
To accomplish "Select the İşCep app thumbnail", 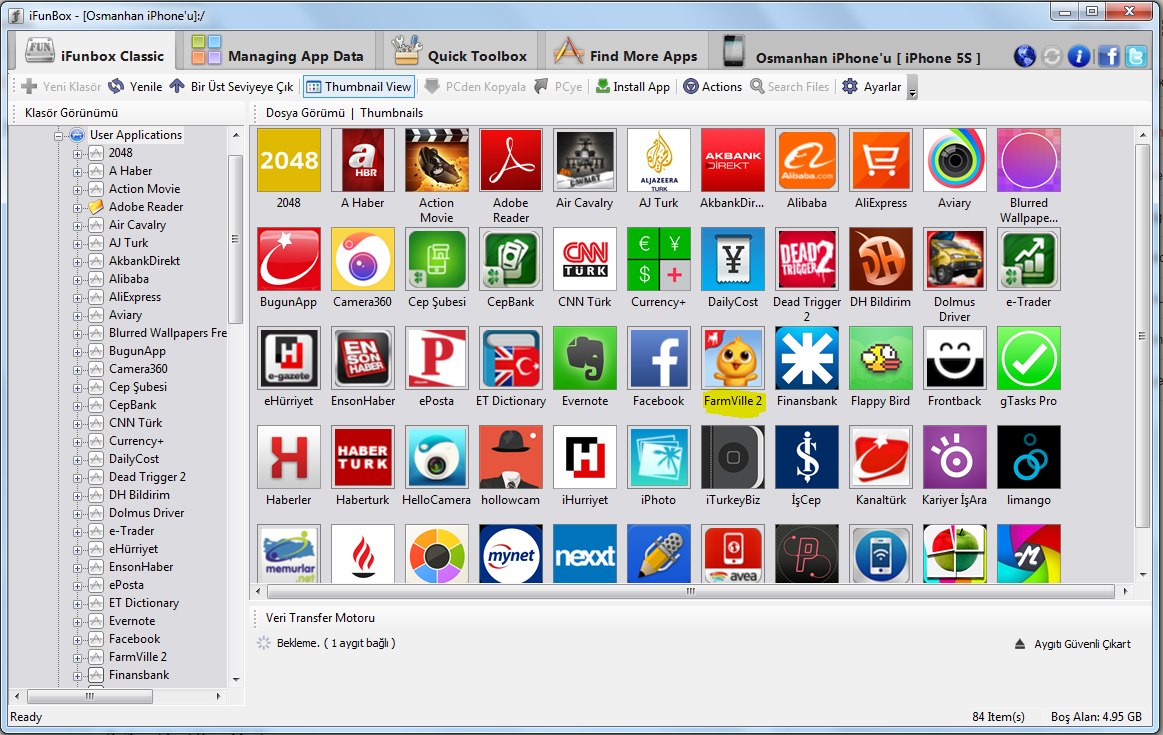I will [x=806, y=457].
